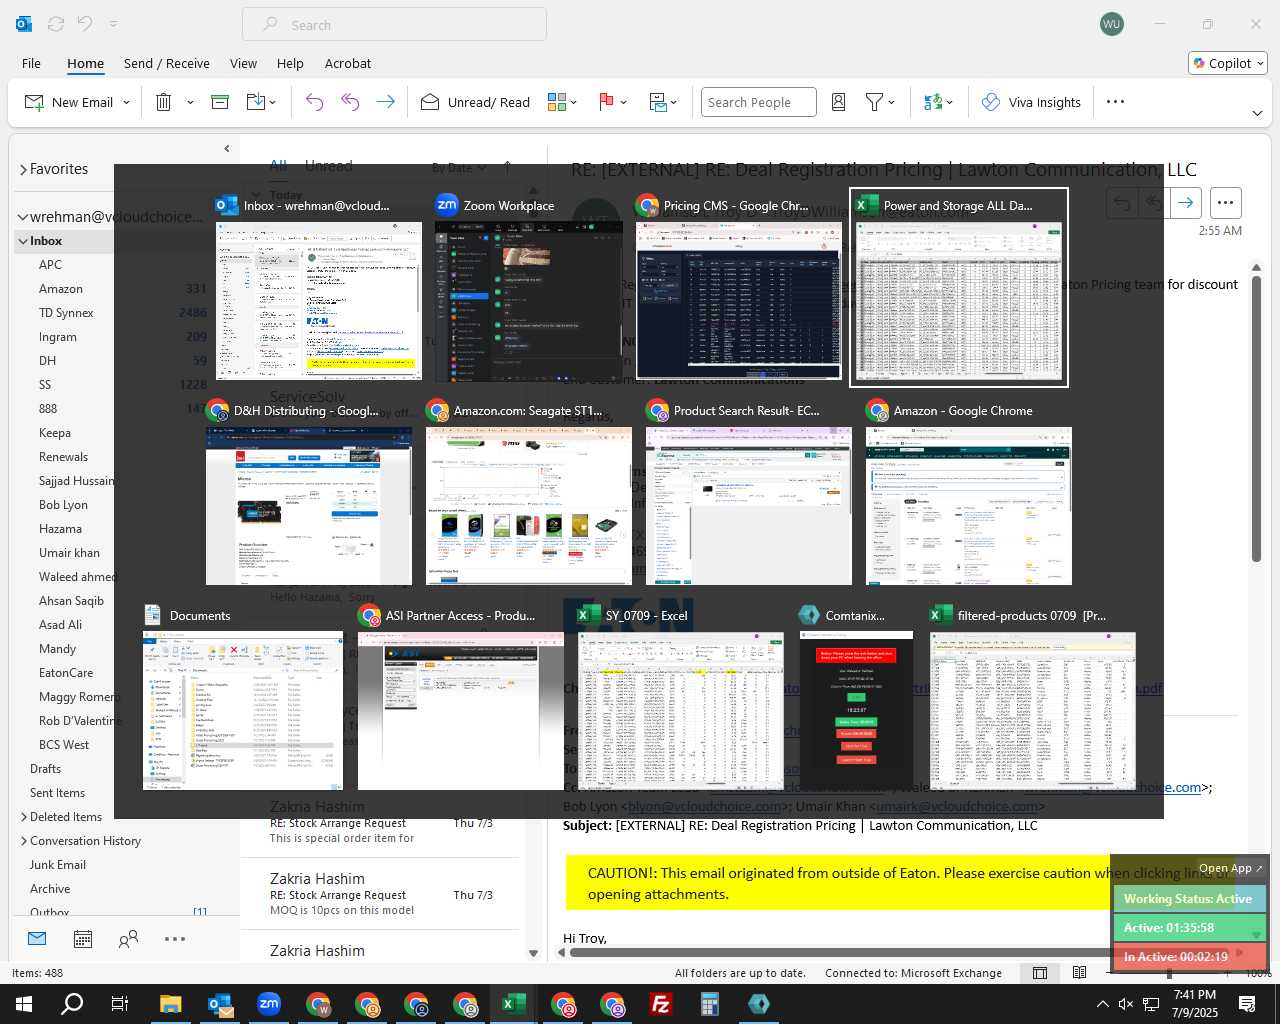This screenshot has height=1024, width=1280.
Task: Select the Zoom Workplace window thumbnail
Action: pyautogui.click(x=529, y=288)
